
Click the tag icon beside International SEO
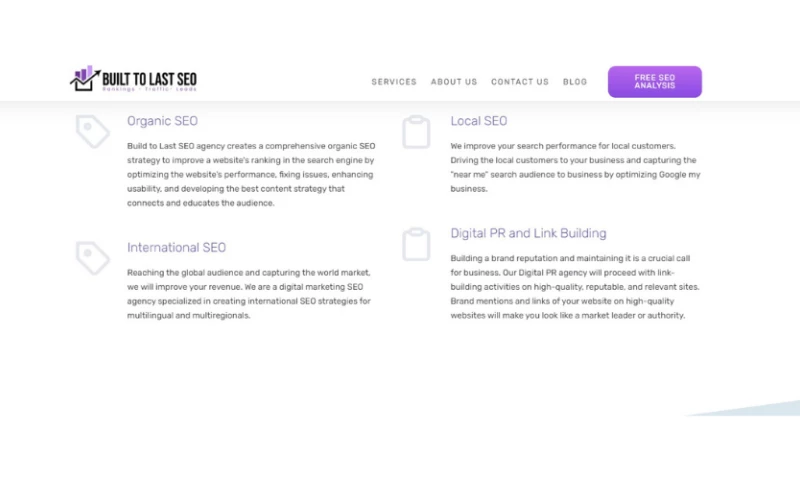(92, 258)
